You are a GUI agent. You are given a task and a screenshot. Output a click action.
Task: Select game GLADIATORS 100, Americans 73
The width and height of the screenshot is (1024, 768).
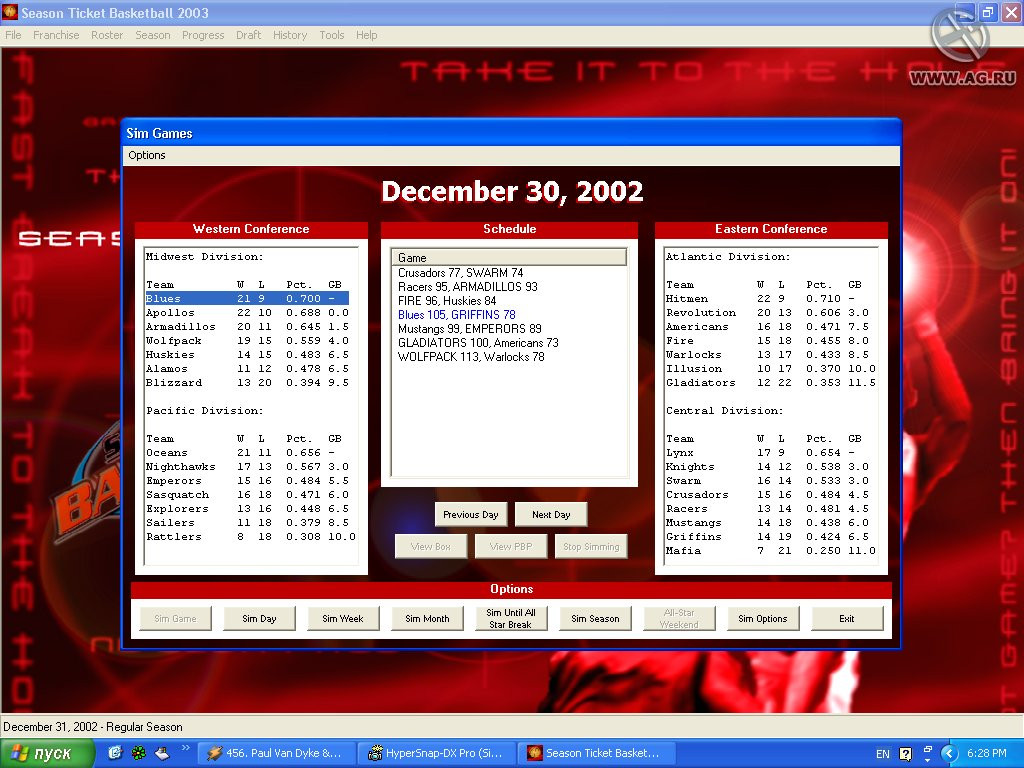[478, 343]
